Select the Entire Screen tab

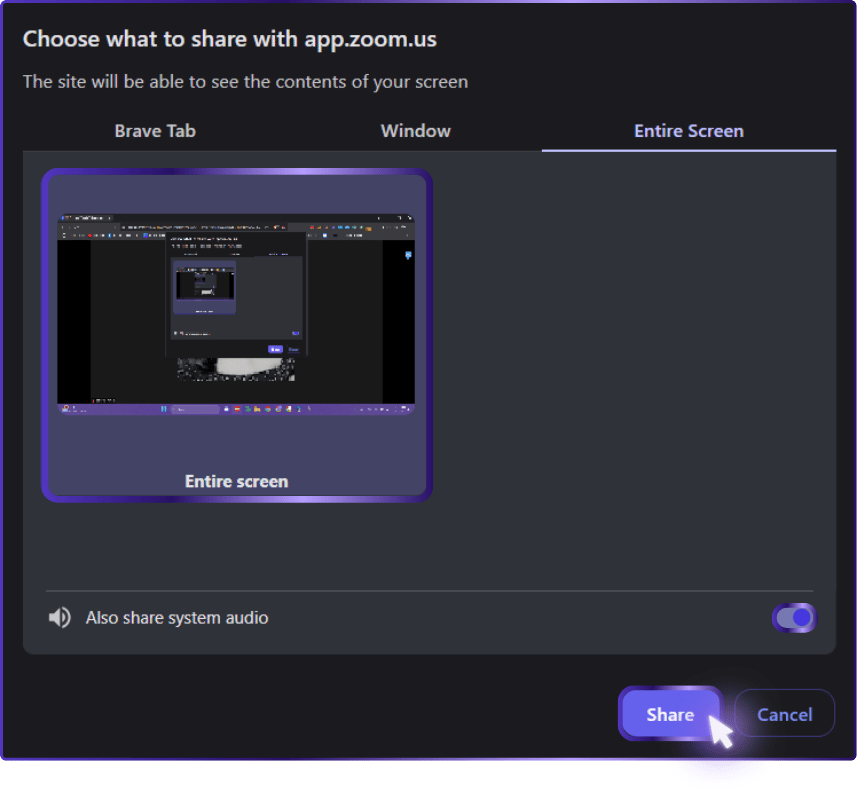click(x=689, y=131)
